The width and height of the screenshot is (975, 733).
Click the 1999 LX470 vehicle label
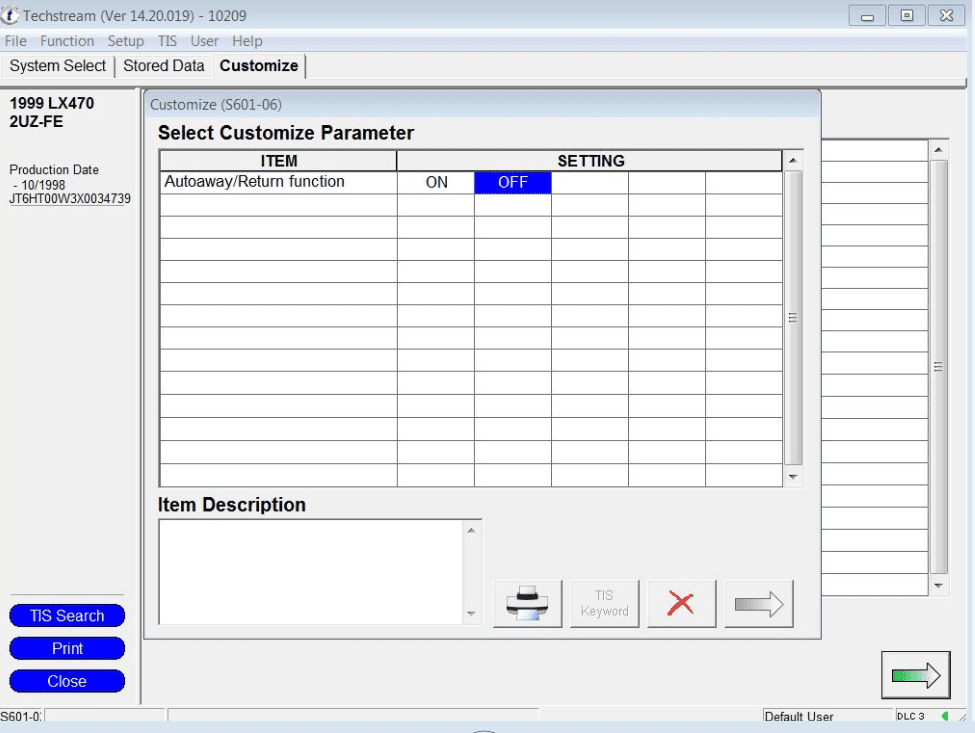pos(52,103)
